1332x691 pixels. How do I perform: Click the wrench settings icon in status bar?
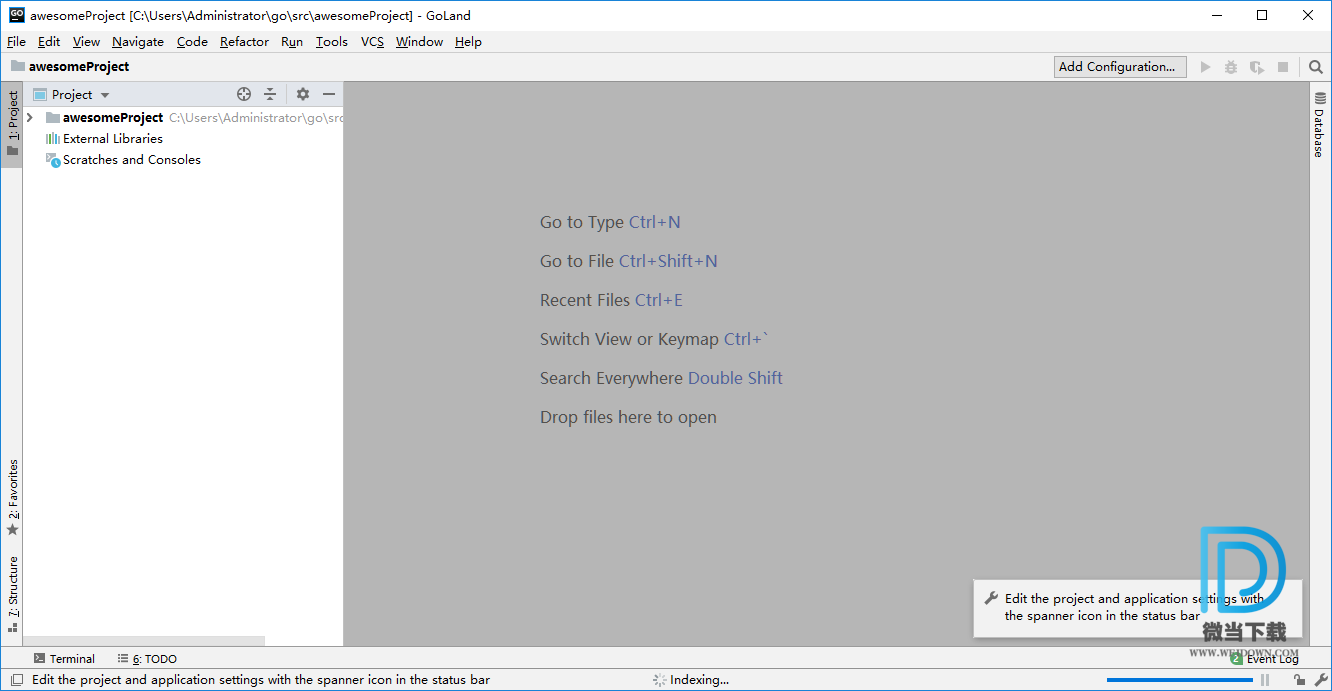pos(1320,680)
